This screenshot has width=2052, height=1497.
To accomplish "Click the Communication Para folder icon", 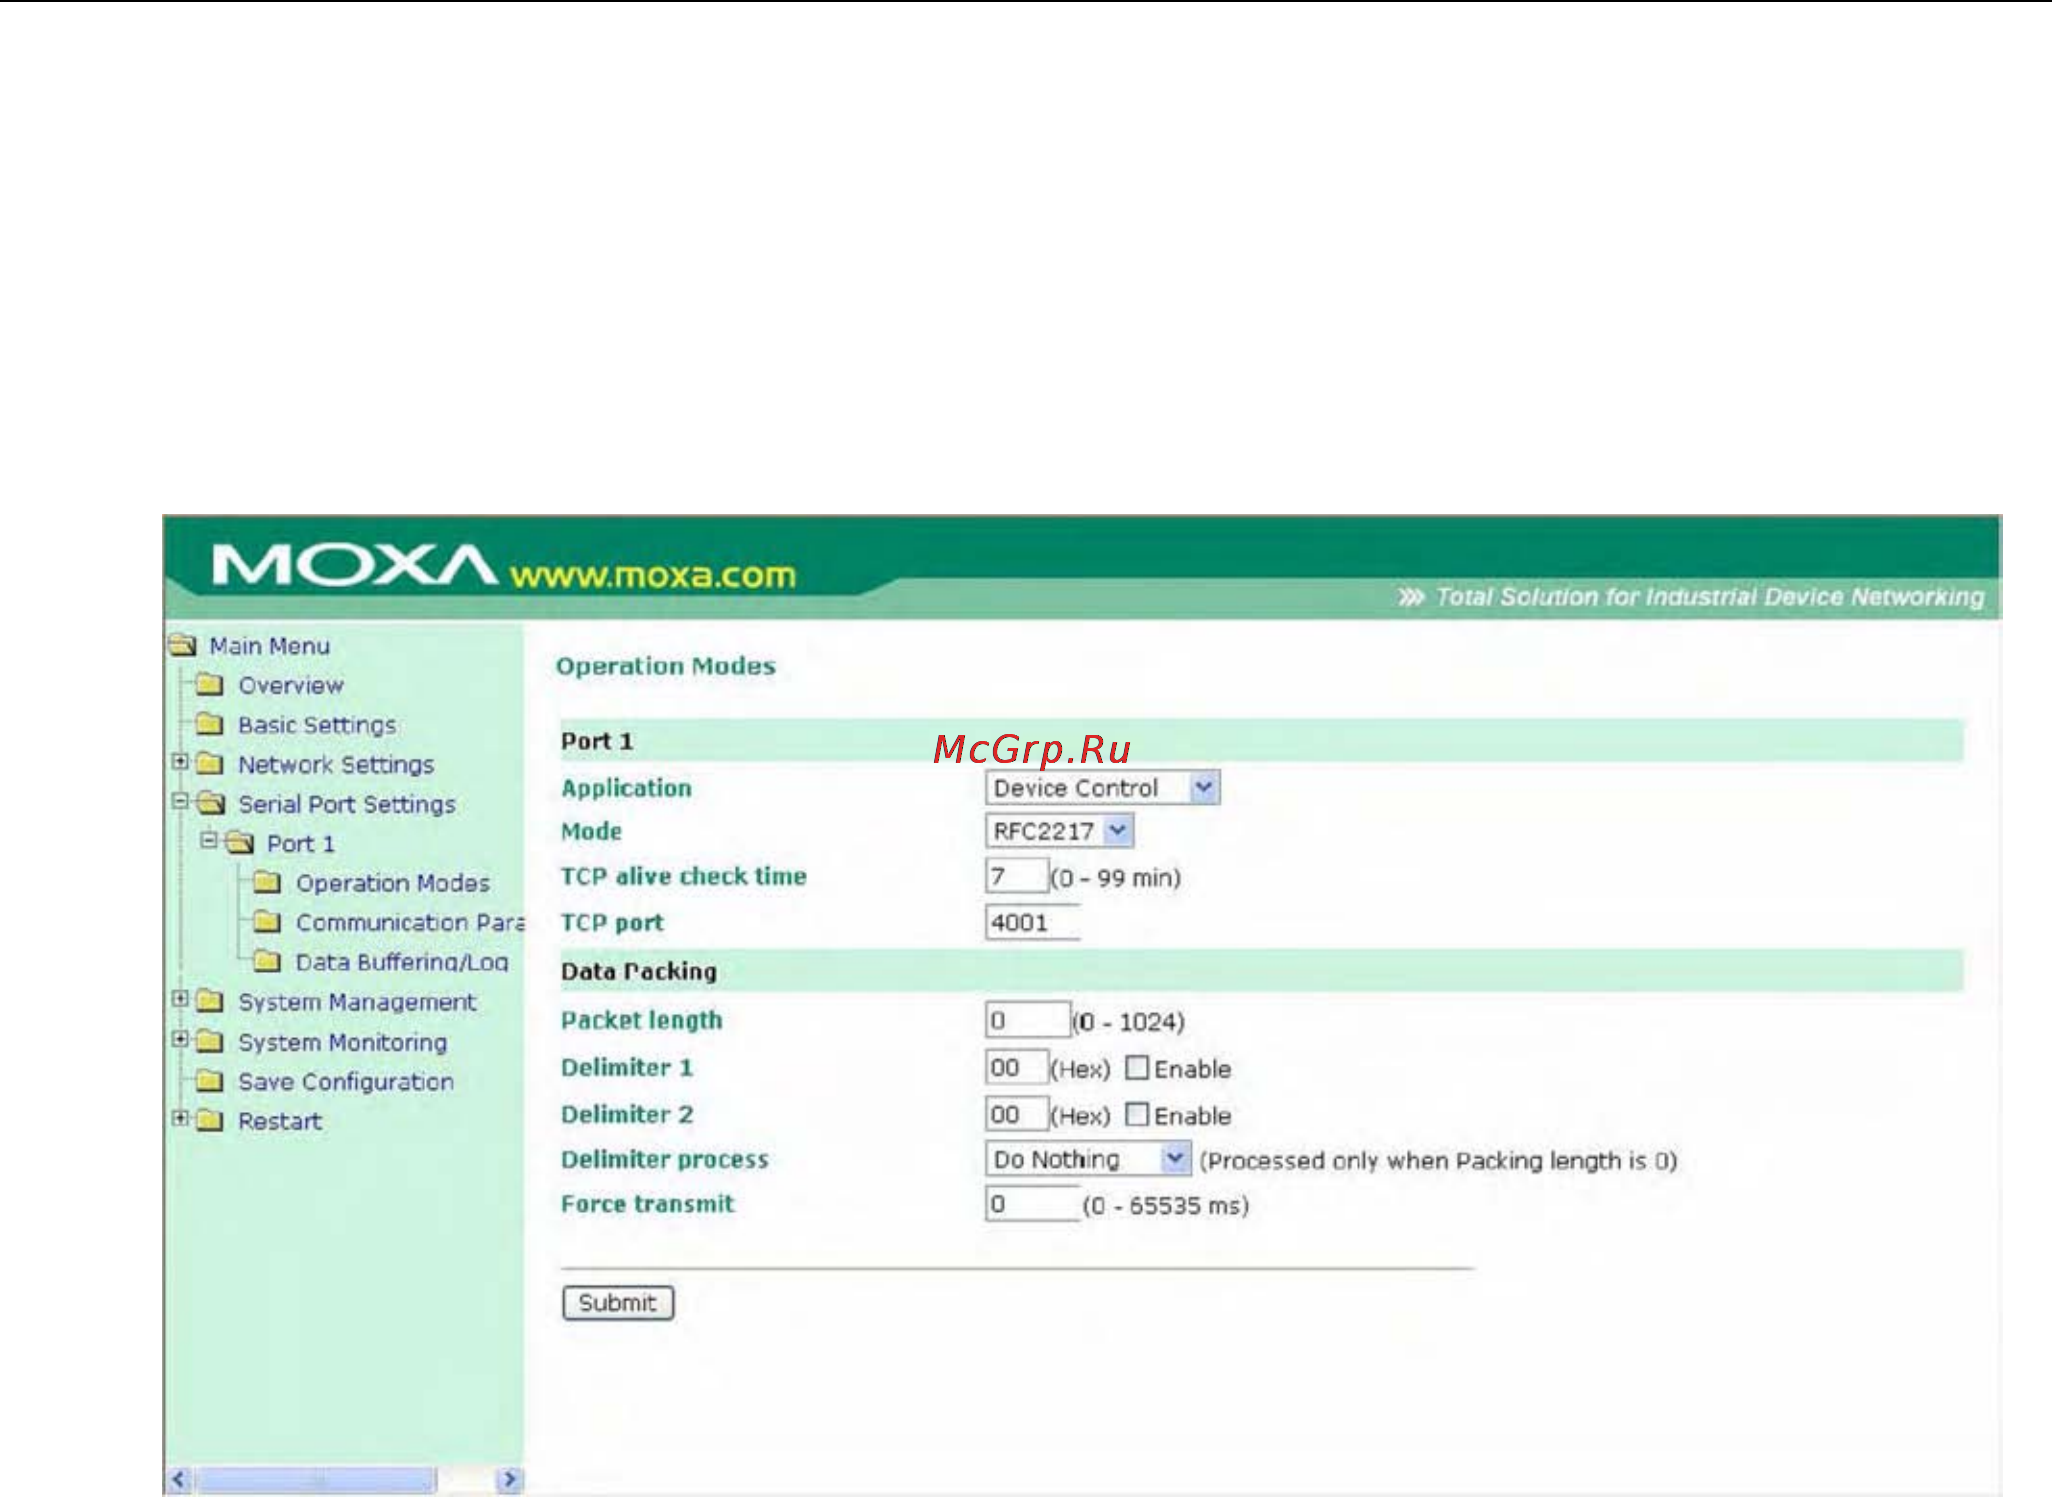I will pyautogui.click(x=267, y=921).
